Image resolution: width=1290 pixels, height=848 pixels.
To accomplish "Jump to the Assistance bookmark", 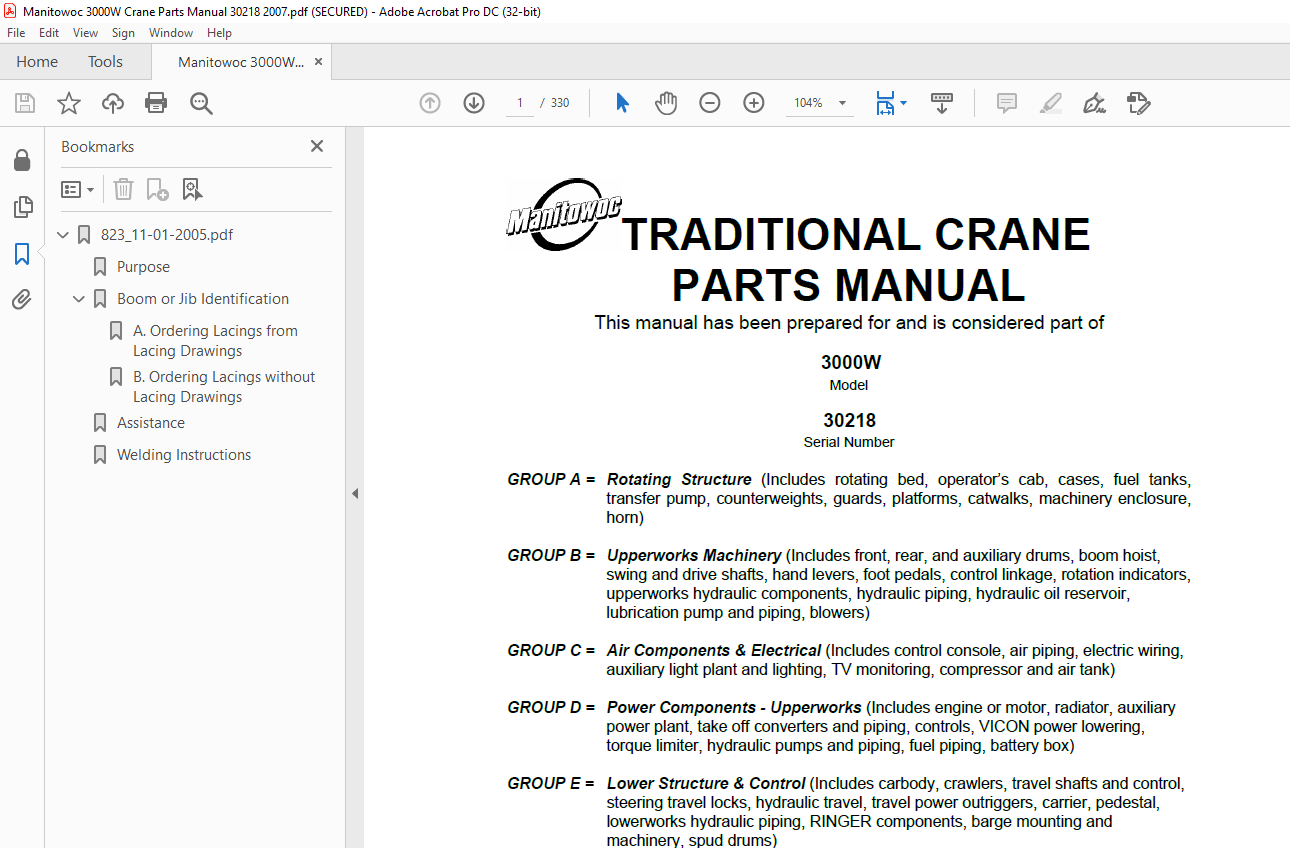I will coord(151,423).
